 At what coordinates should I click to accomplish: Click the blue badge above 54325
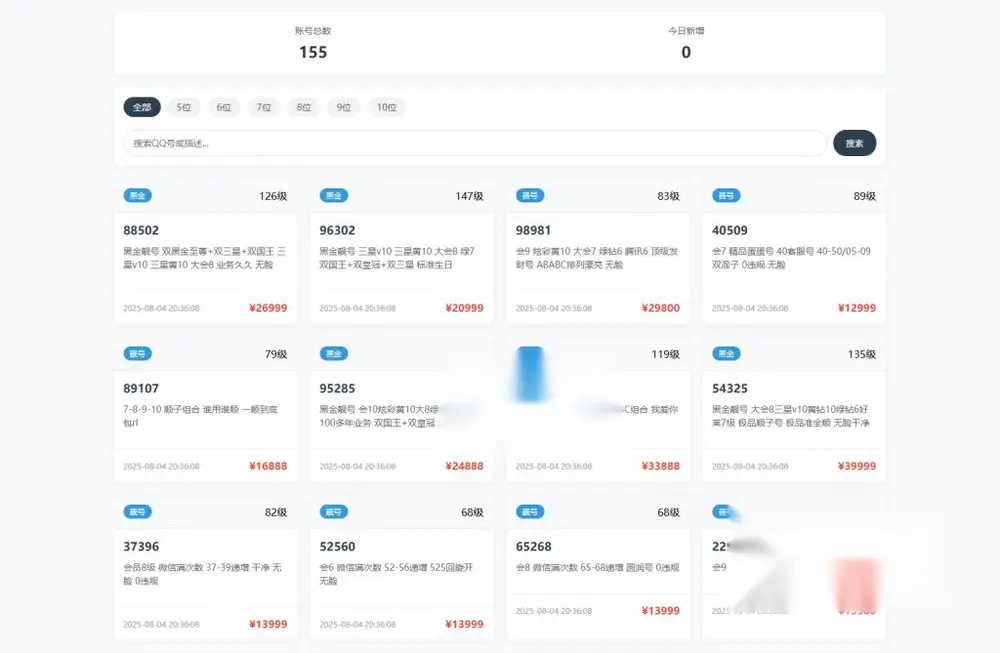coord(726,354)
